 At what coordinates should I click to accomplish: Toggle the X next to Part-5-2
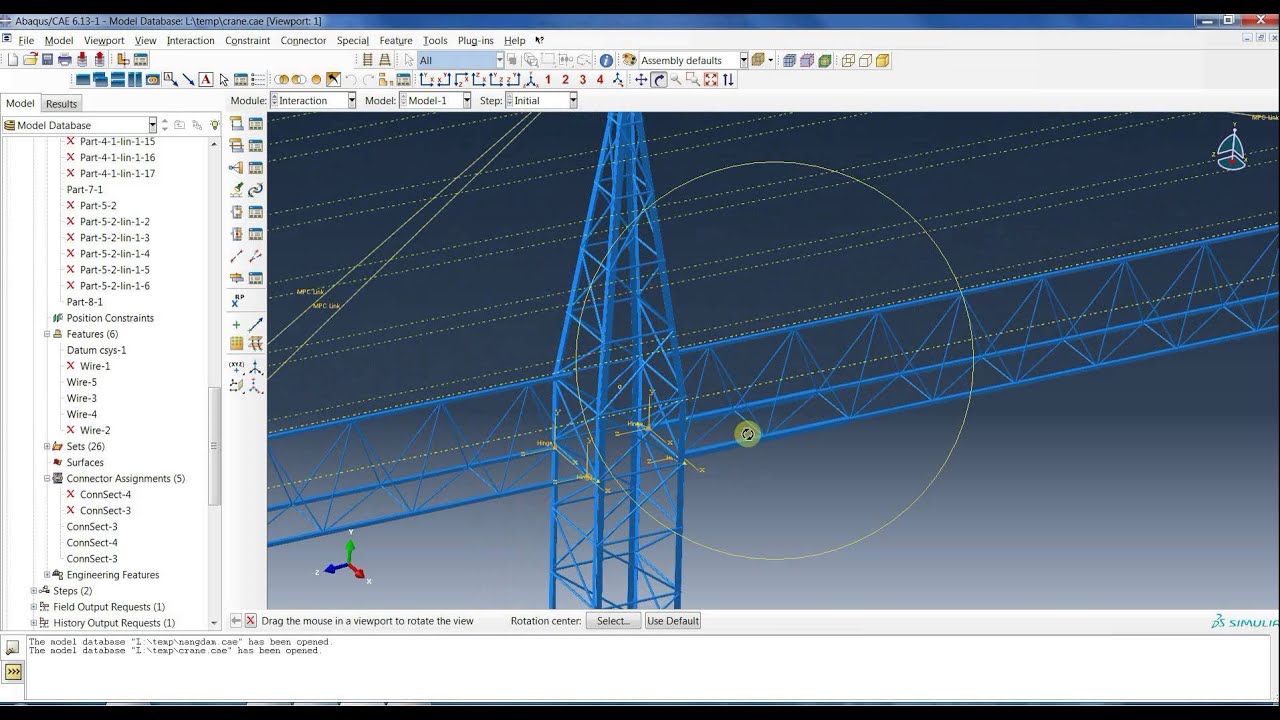[71, 206]
